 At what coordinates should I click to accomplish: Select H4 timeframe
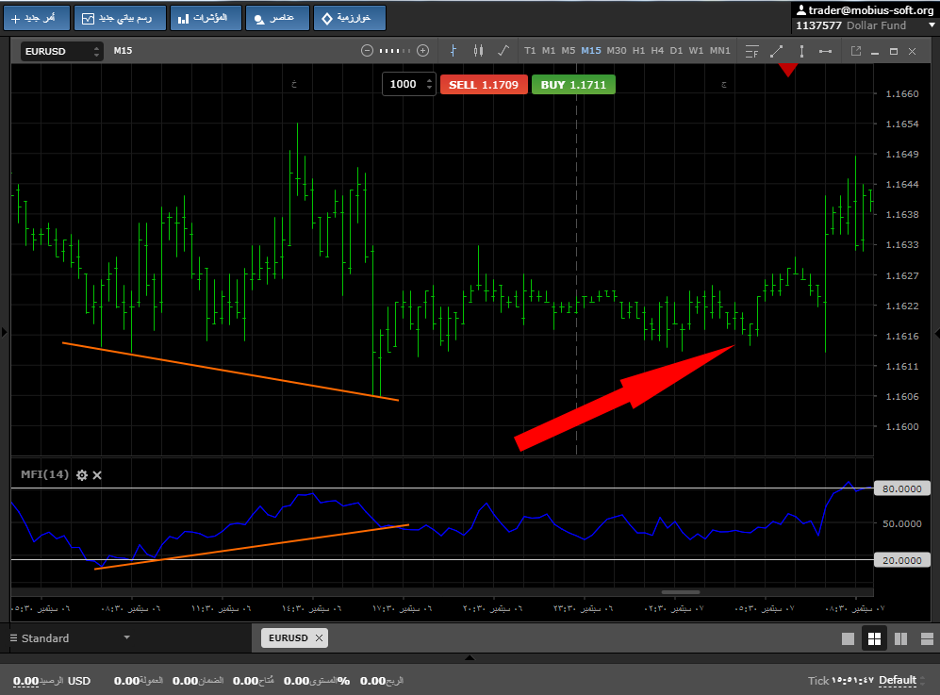pos(657,51)
